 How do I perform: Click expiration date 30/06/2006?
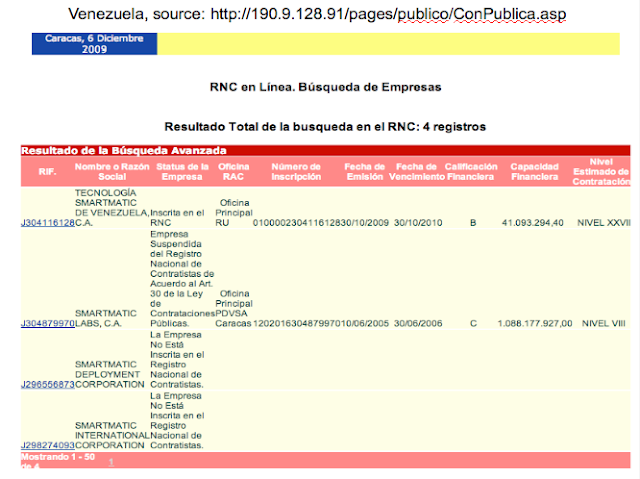(x=418, y=324)
